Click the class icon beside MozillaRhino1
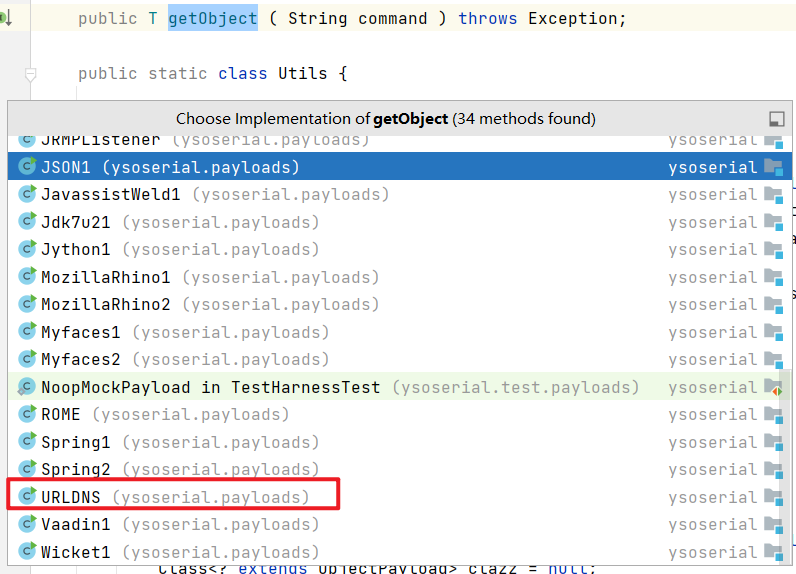 [27, 277]
